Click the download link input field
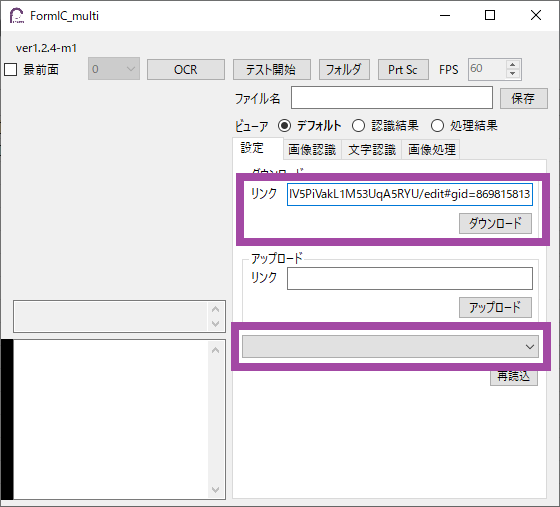 point(410,194)
